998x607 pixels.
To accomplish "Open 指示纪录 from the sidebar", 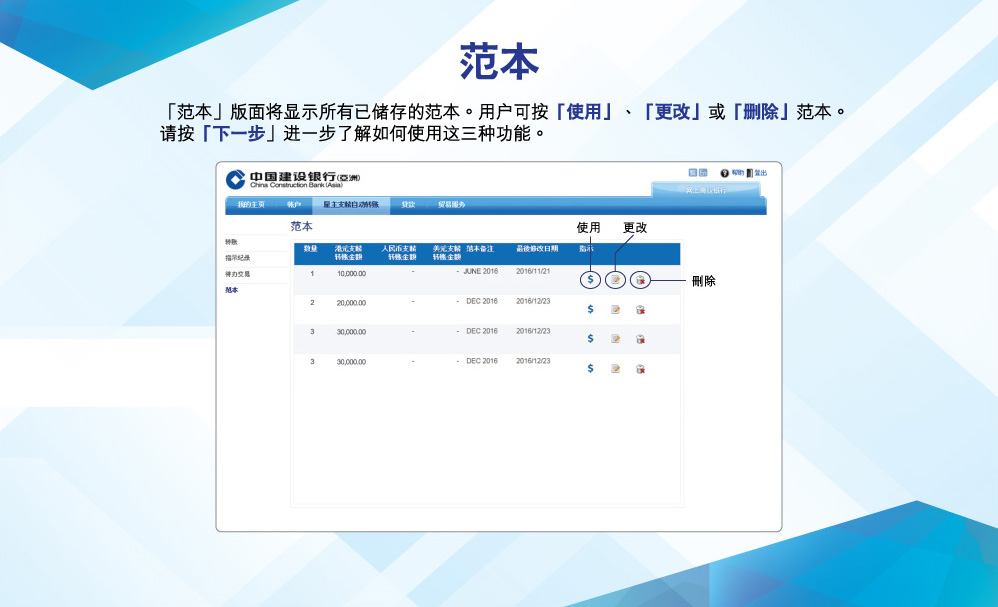I will (x=237, y=258).
